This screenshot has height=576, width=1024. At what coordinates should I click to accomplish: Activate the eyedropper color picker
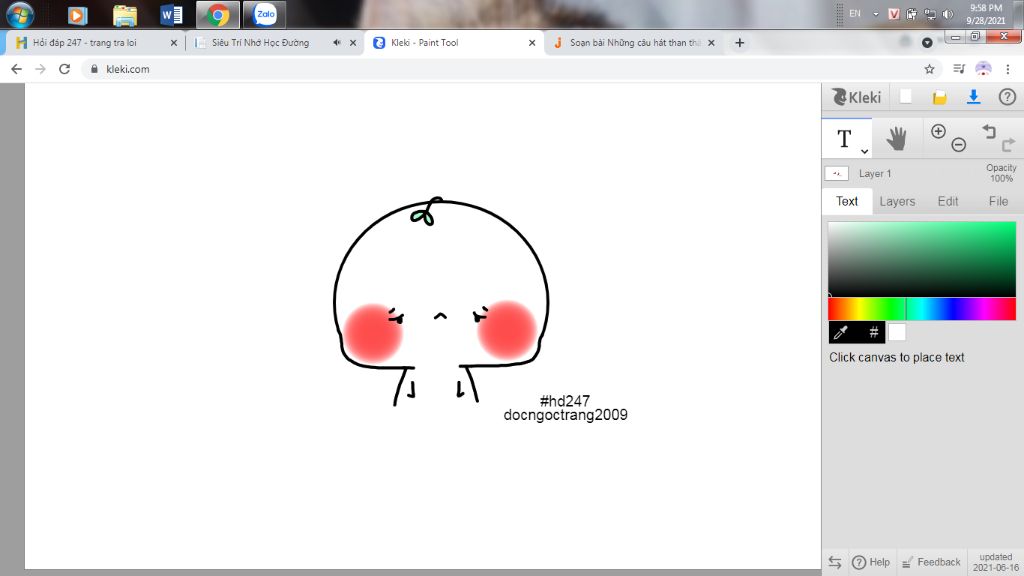click(841, 332)
